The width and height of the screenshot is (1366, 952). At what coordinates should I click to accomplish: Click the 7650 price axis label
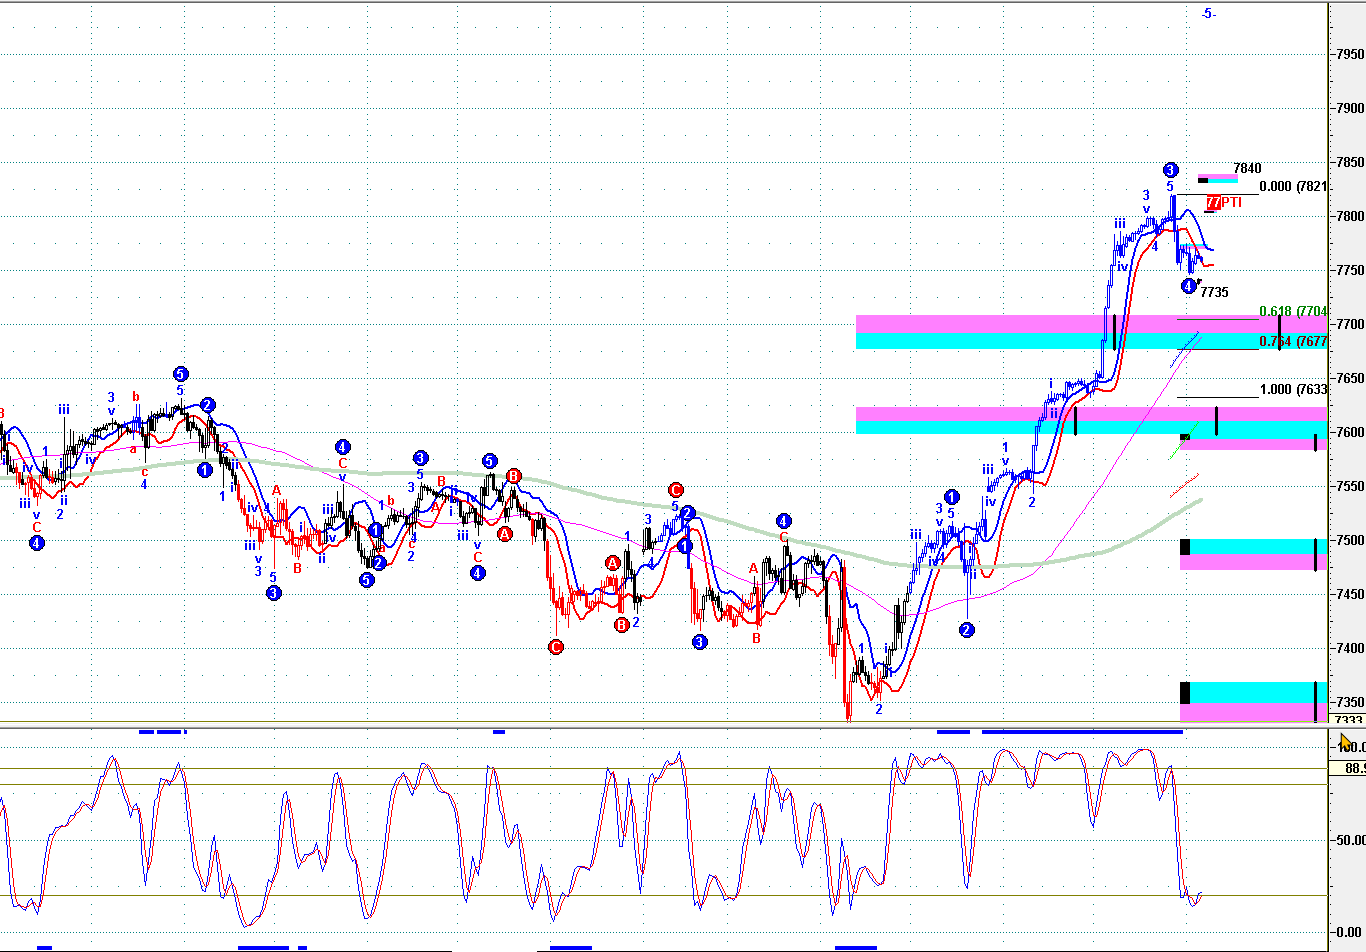pos(1350,378)
